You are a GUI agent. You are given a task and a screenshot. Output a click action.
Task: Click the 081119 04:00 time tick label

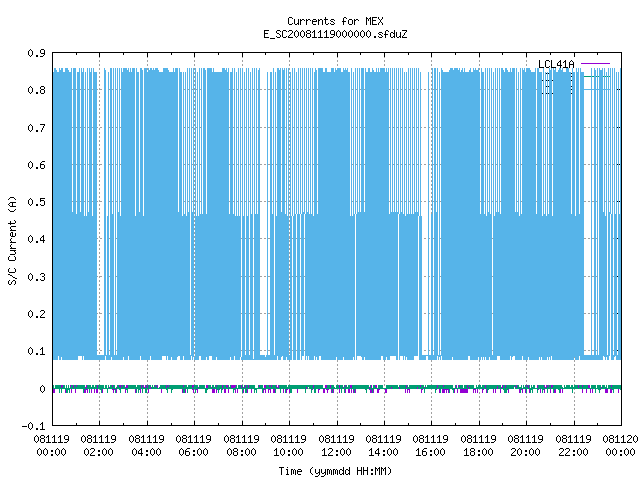[146, 446]
